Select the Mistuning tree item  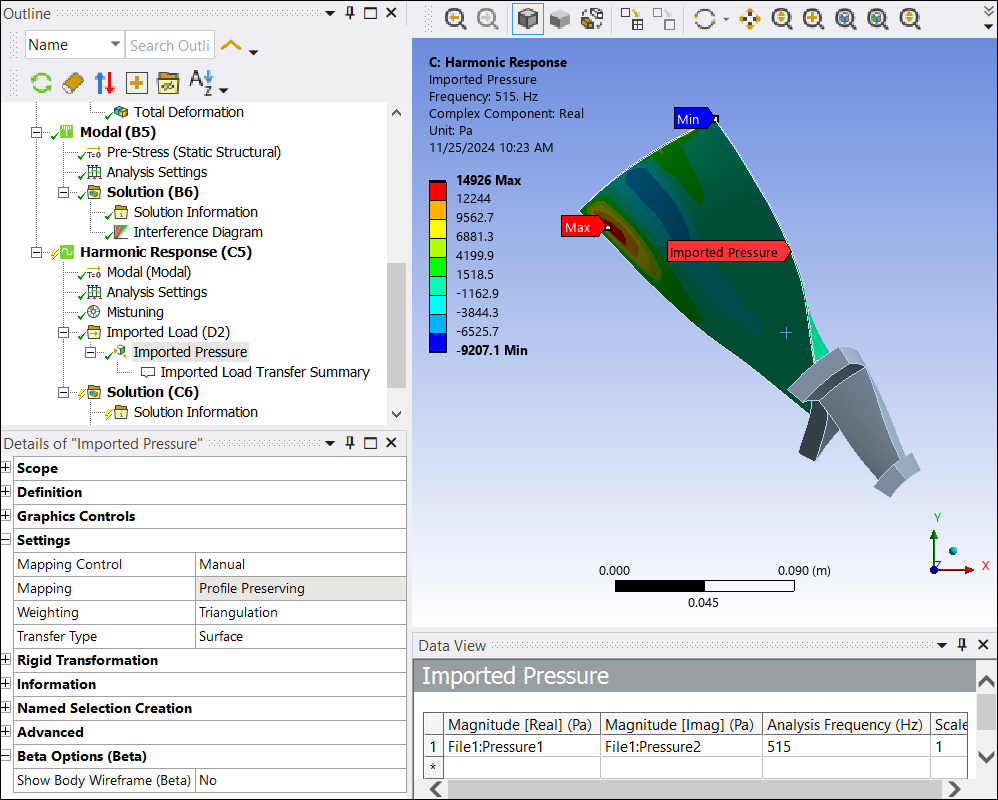[x=135, y=312]
